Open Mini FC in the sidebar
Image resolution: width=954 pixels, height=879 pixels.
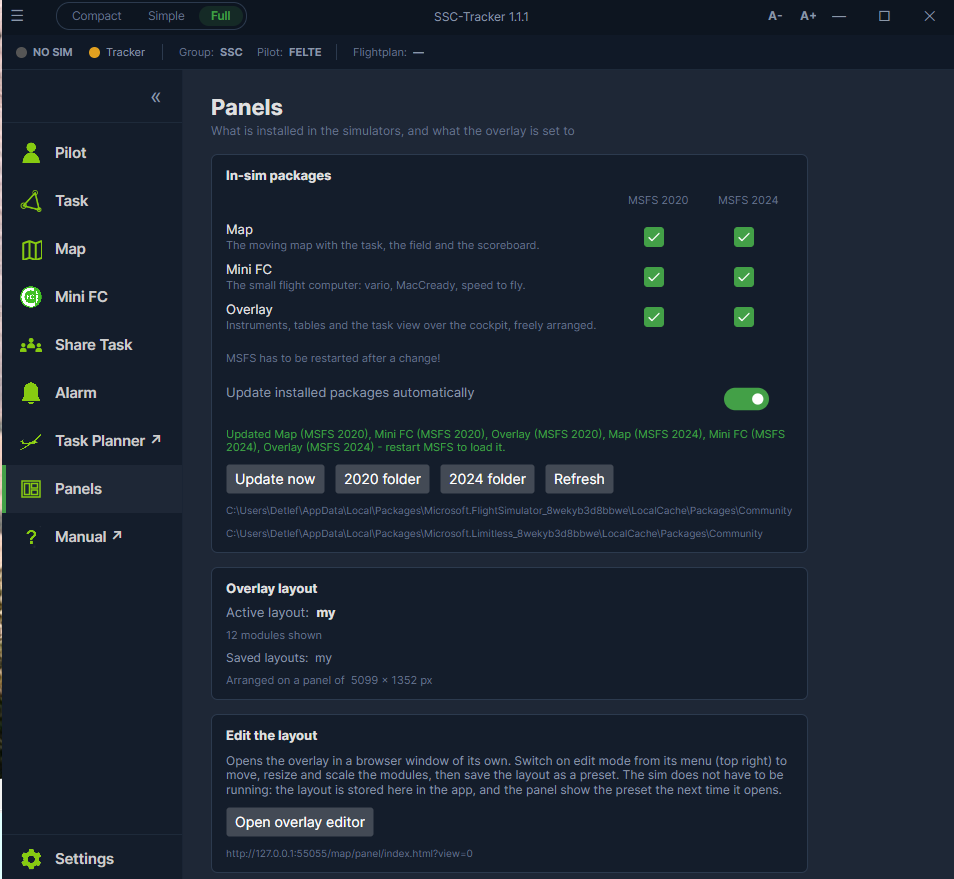point(92,297)
